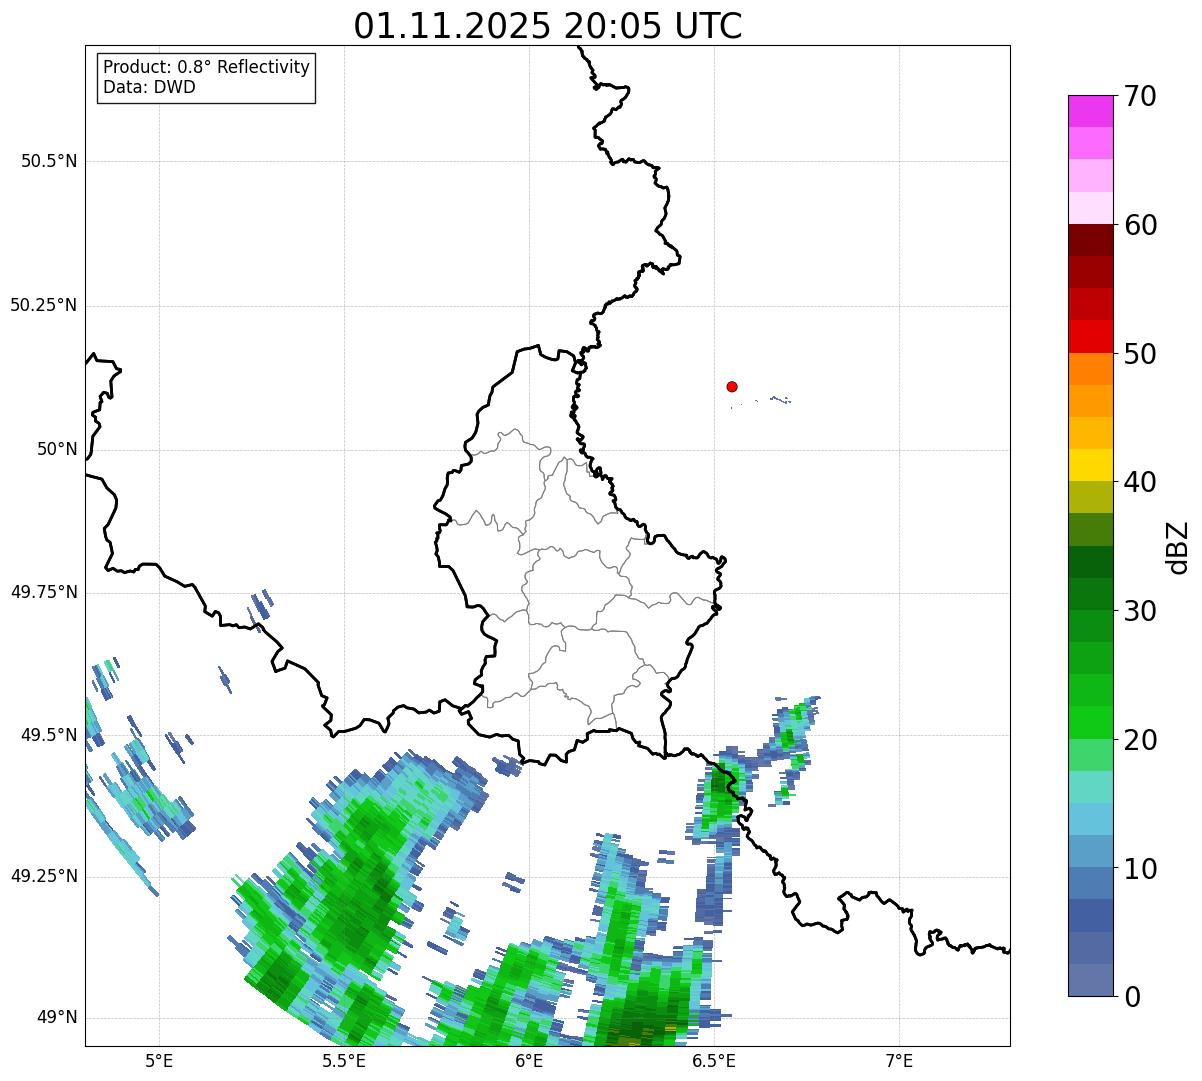Click the '6.5°E' longitude label
Screen dimensions: 1202x1081
coord(714,1060)
